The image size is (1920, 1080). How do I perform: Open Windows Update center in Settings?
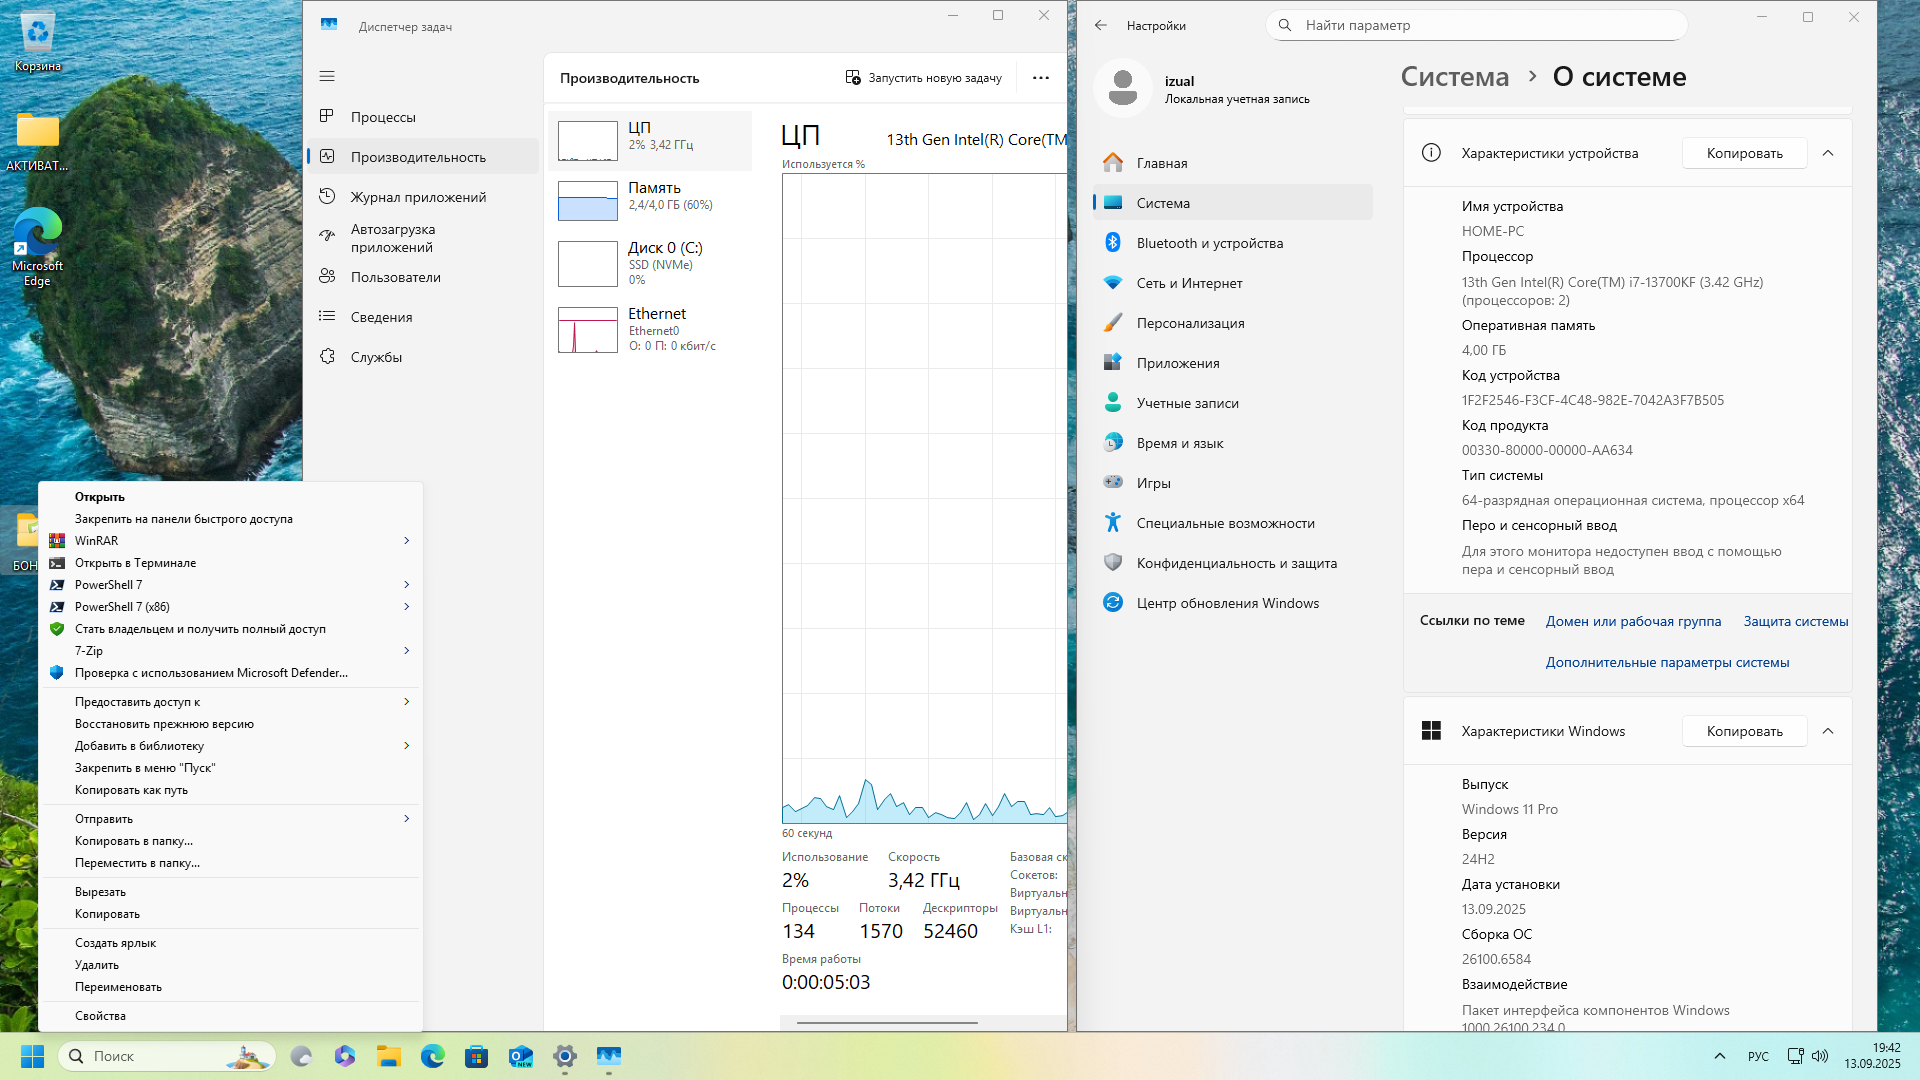point(1227,603)
